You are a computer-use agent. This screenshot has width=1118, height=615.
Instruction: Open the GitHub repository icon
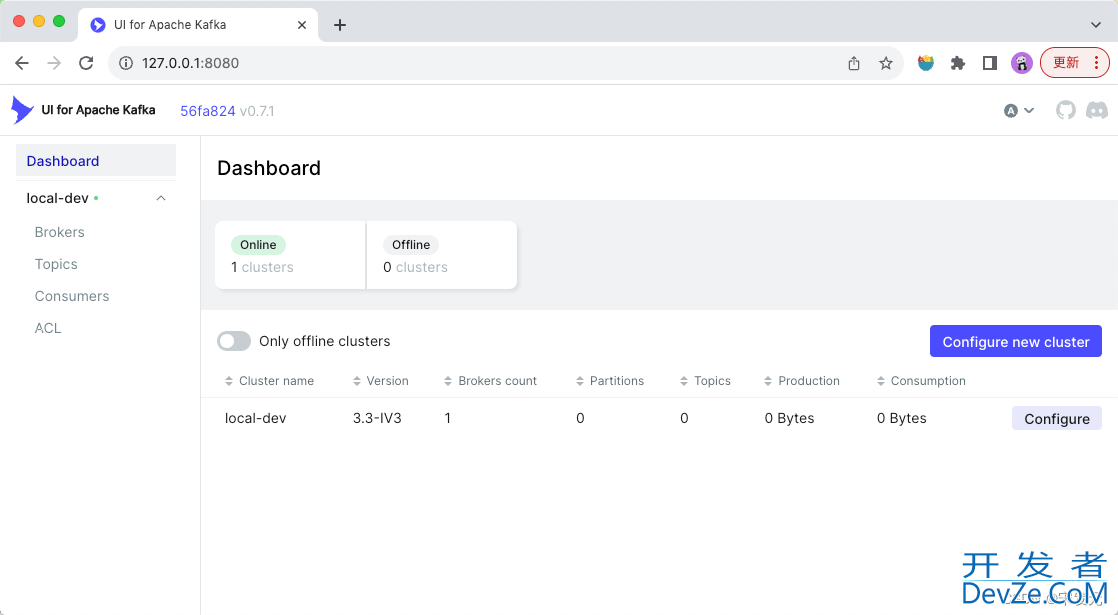[x=1065, y=110]
